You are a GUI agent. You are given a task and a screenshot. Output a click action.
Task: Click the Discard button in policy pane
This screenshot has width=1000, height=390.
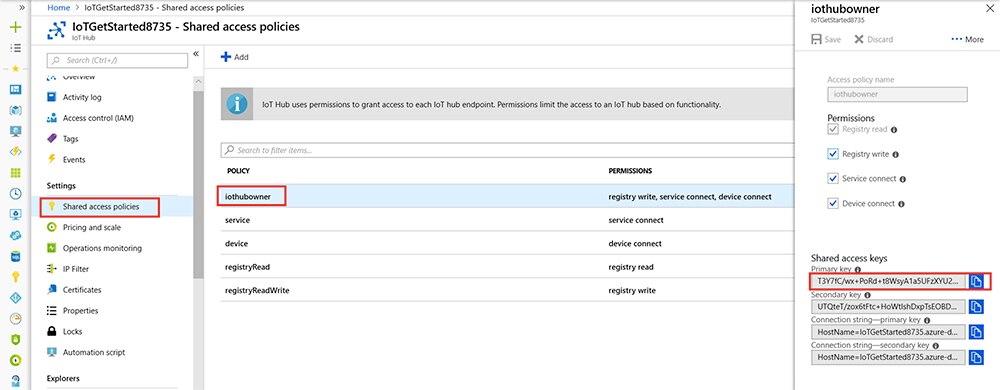(874, 40)
